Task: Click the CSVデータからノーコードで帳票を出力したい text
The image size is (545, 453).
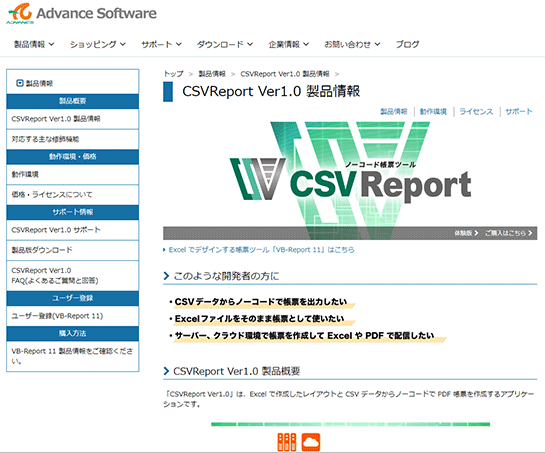Action: click(261, 301)
